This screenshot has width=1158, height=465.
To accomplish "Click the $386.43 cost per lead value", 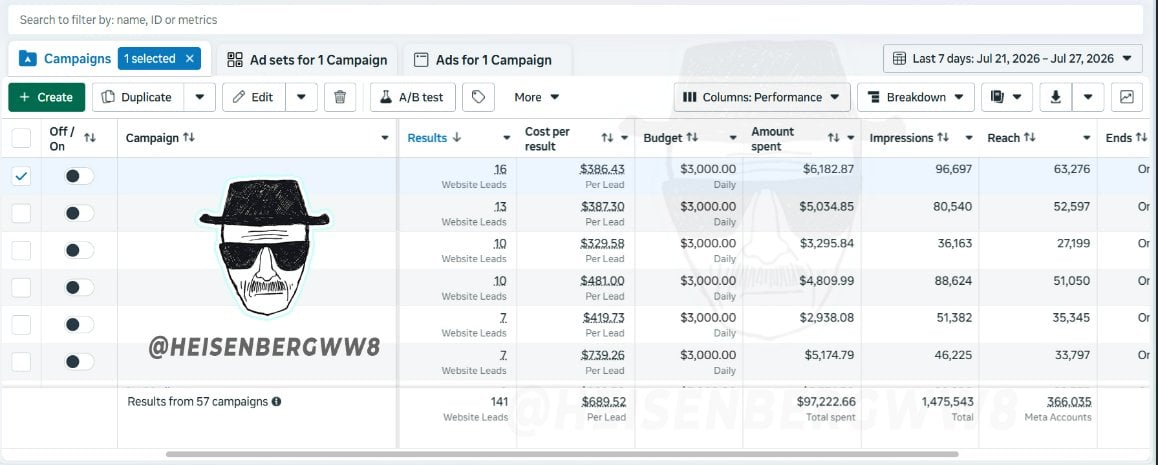I will 602,169.
